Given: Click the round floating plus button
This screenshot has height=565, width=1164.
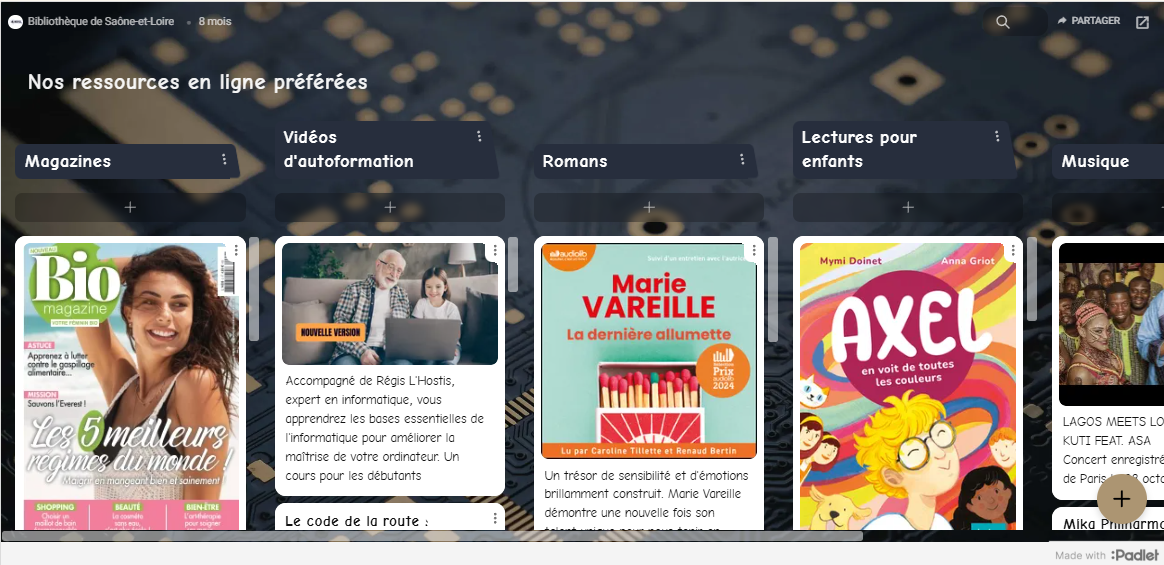Looking at the screenshot, I should 1121,499.
